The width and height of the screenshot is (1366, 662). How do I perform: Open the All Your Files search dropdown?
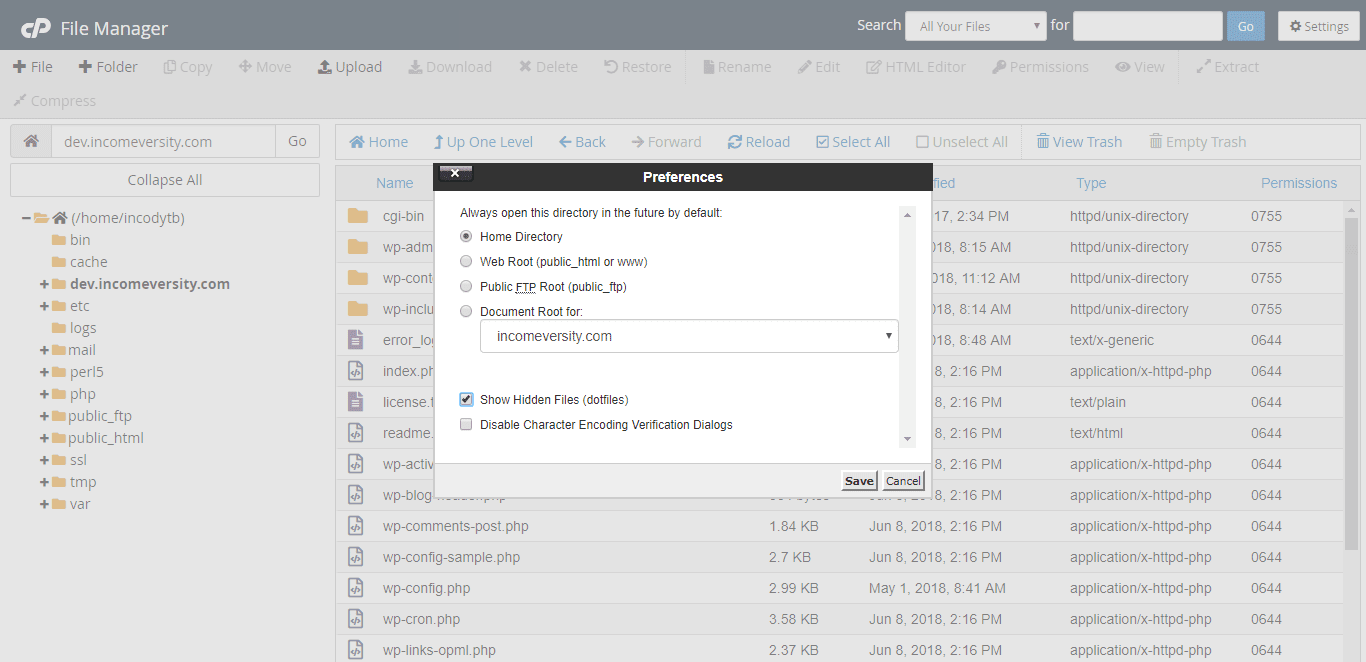(x=975, y=26)
